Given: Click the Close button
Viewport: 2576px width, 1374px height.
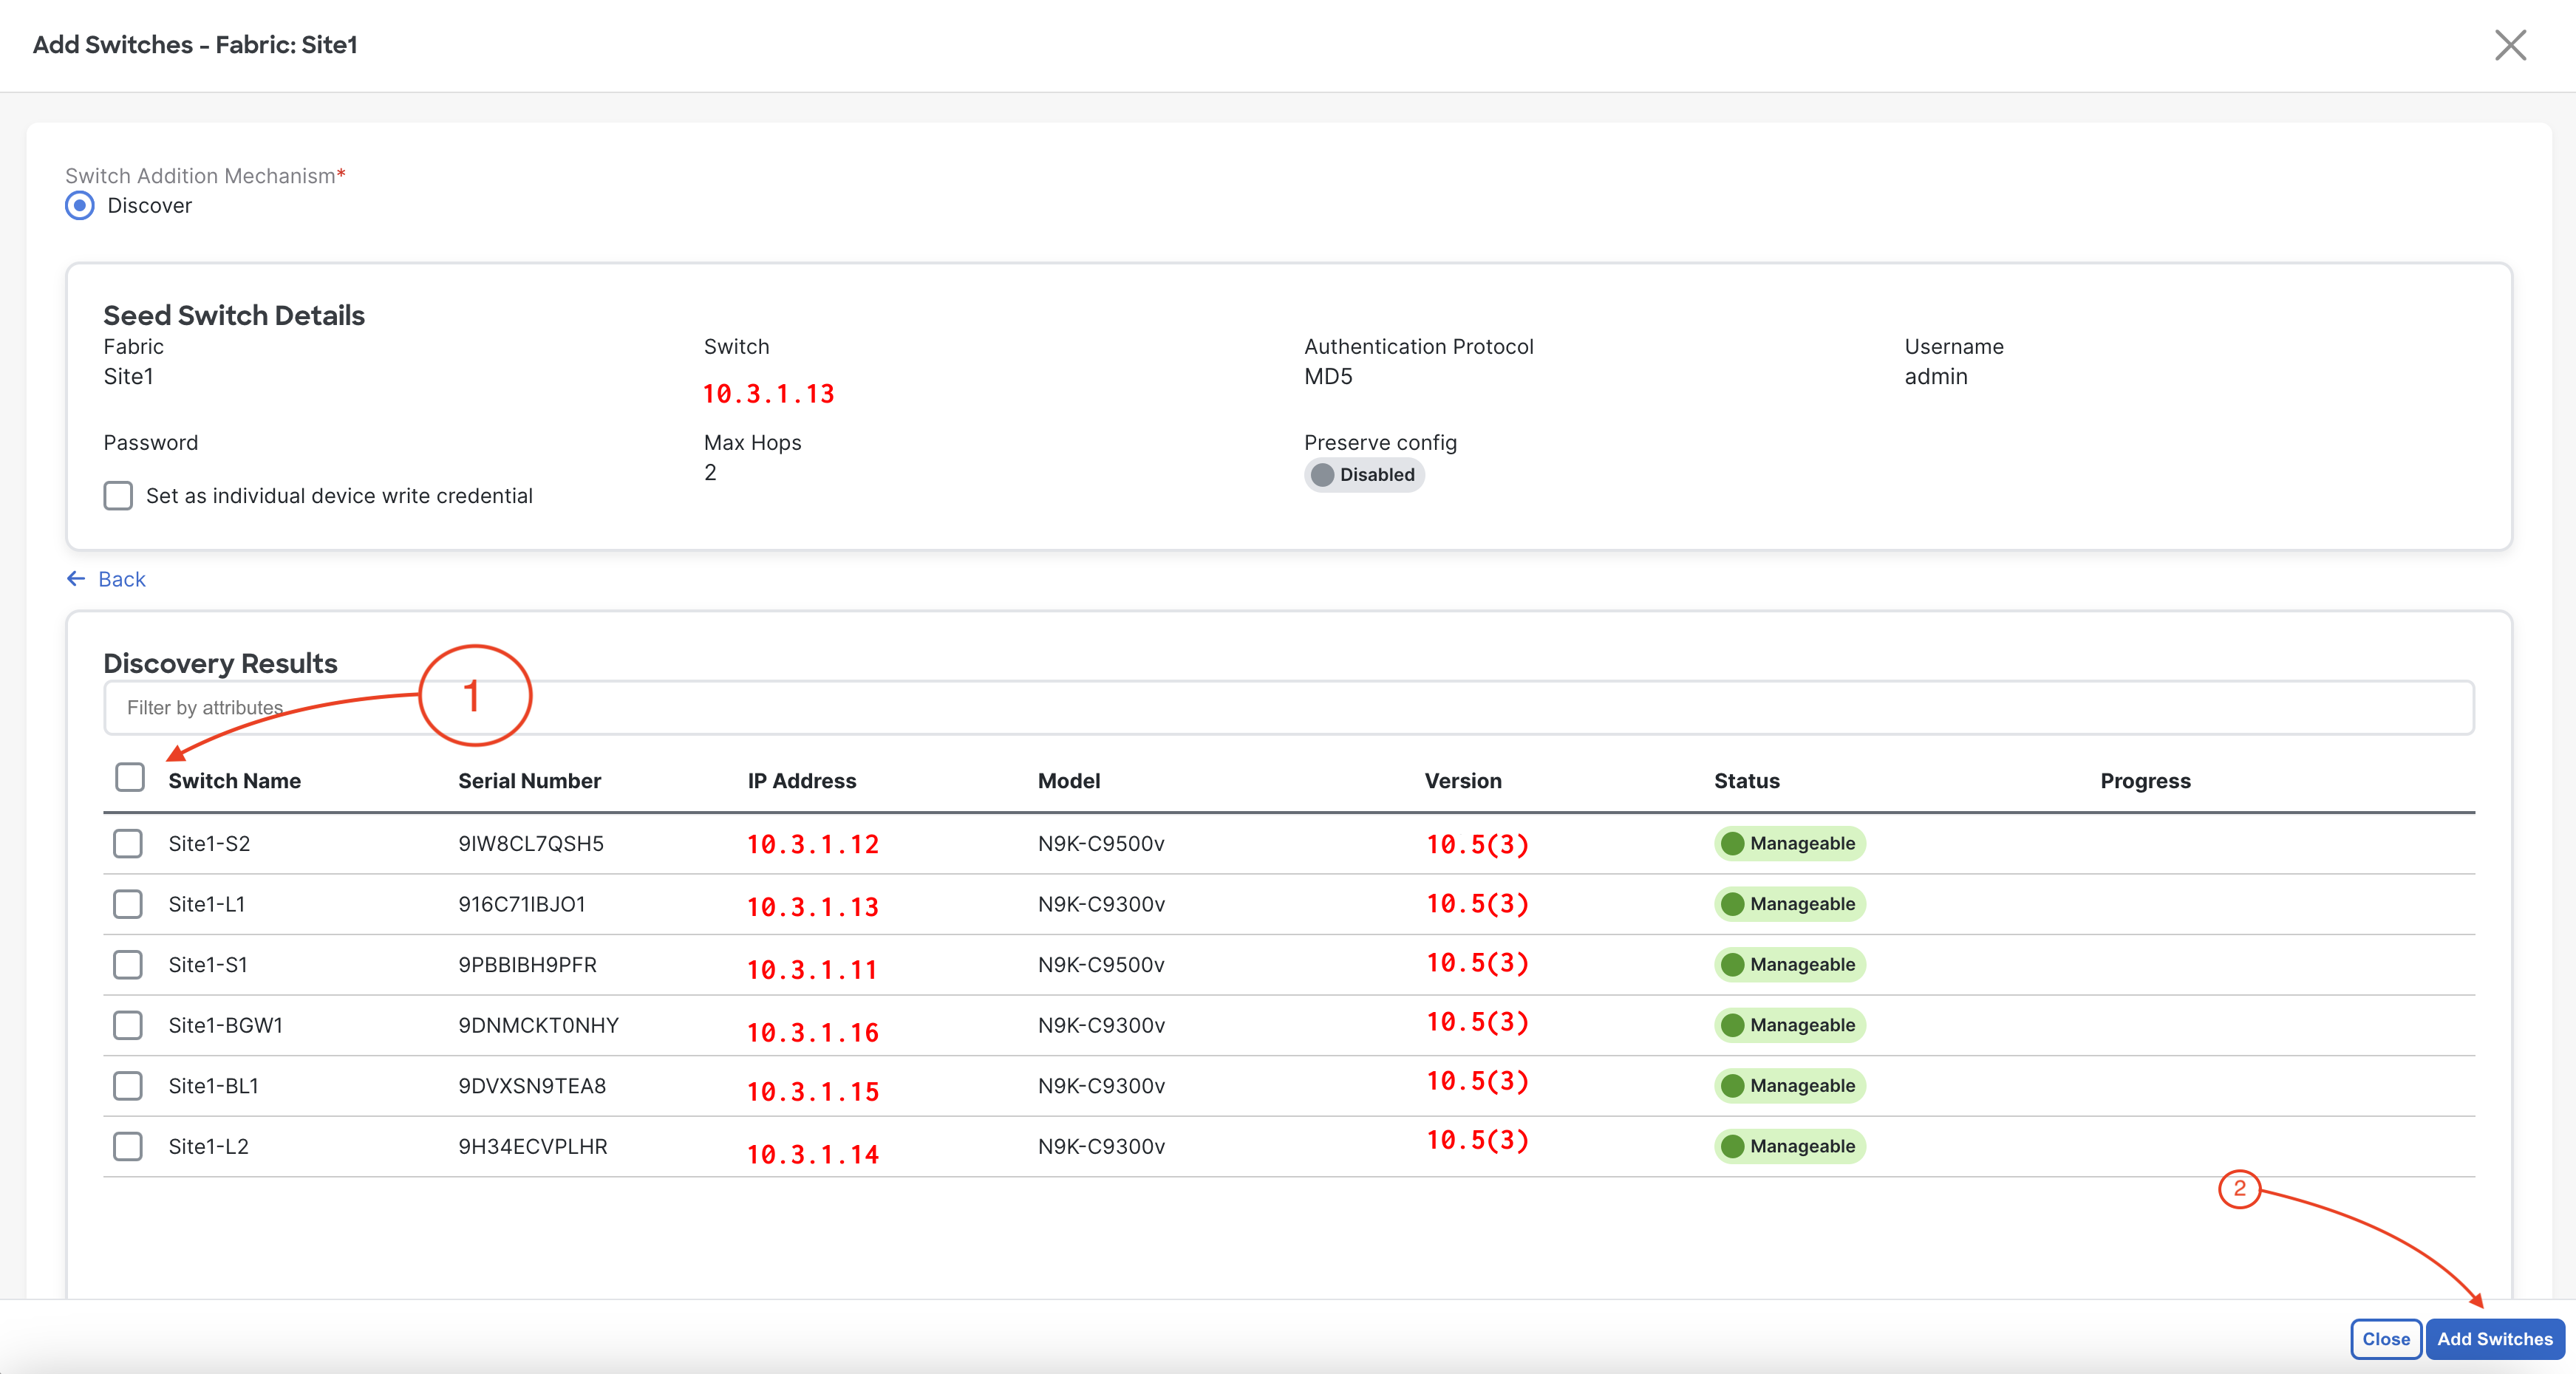Looking at the screenshot, I should [2385, 1339].
